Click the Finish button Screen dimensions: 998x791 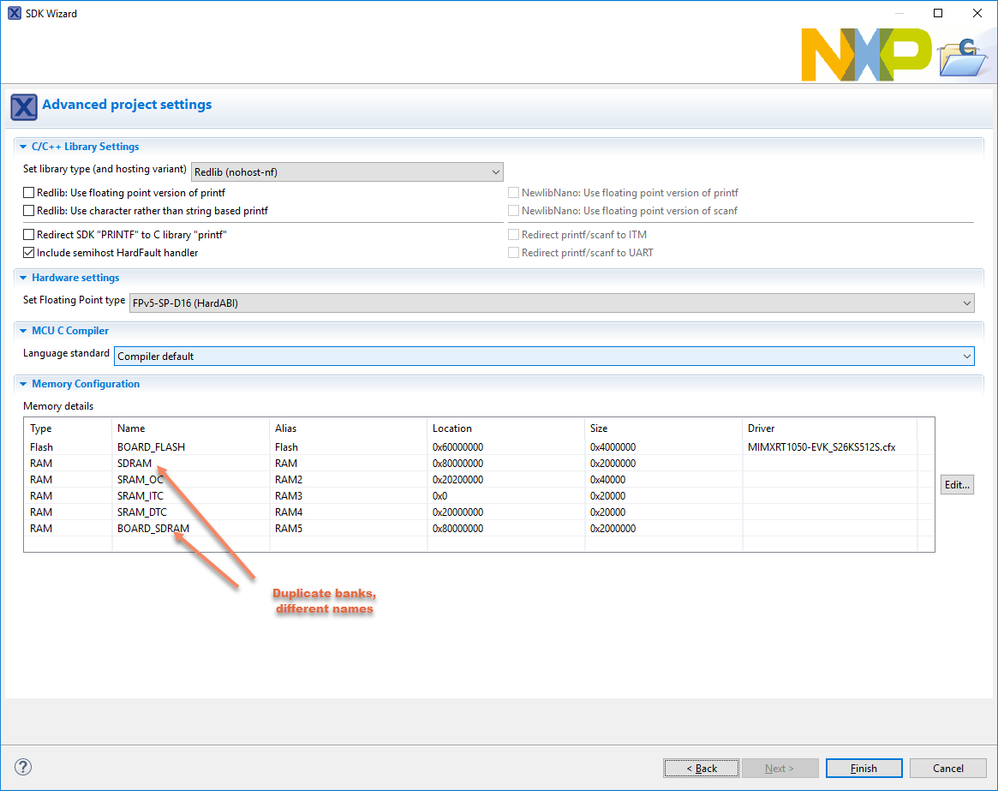[864, 768]
